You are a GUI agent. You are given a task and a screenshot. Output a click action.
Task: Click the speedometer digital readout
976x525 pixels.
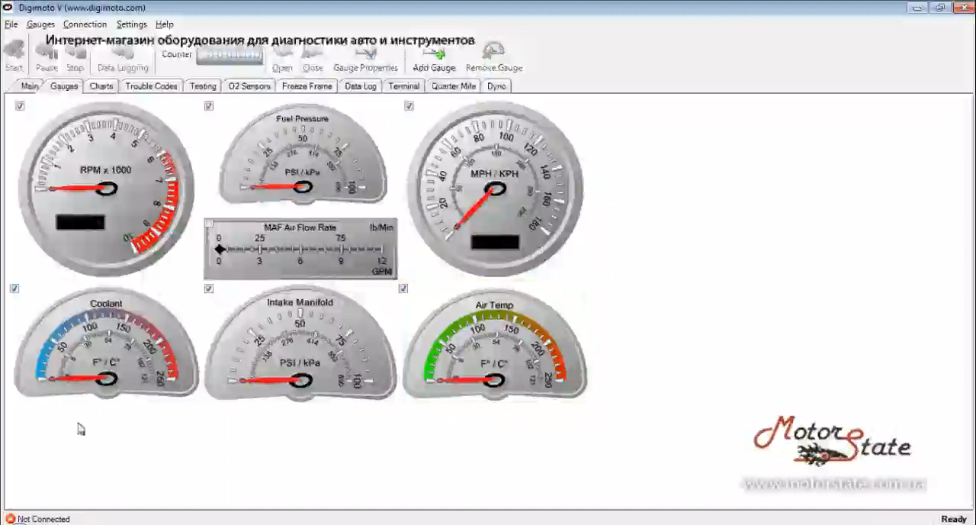[495, 242]
